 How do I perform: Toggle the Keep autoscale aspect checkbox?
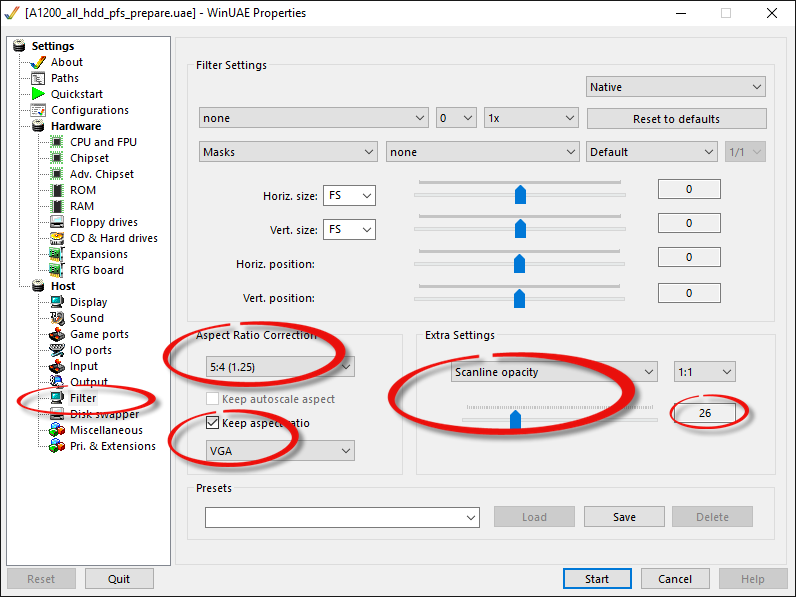pos(212,399)
